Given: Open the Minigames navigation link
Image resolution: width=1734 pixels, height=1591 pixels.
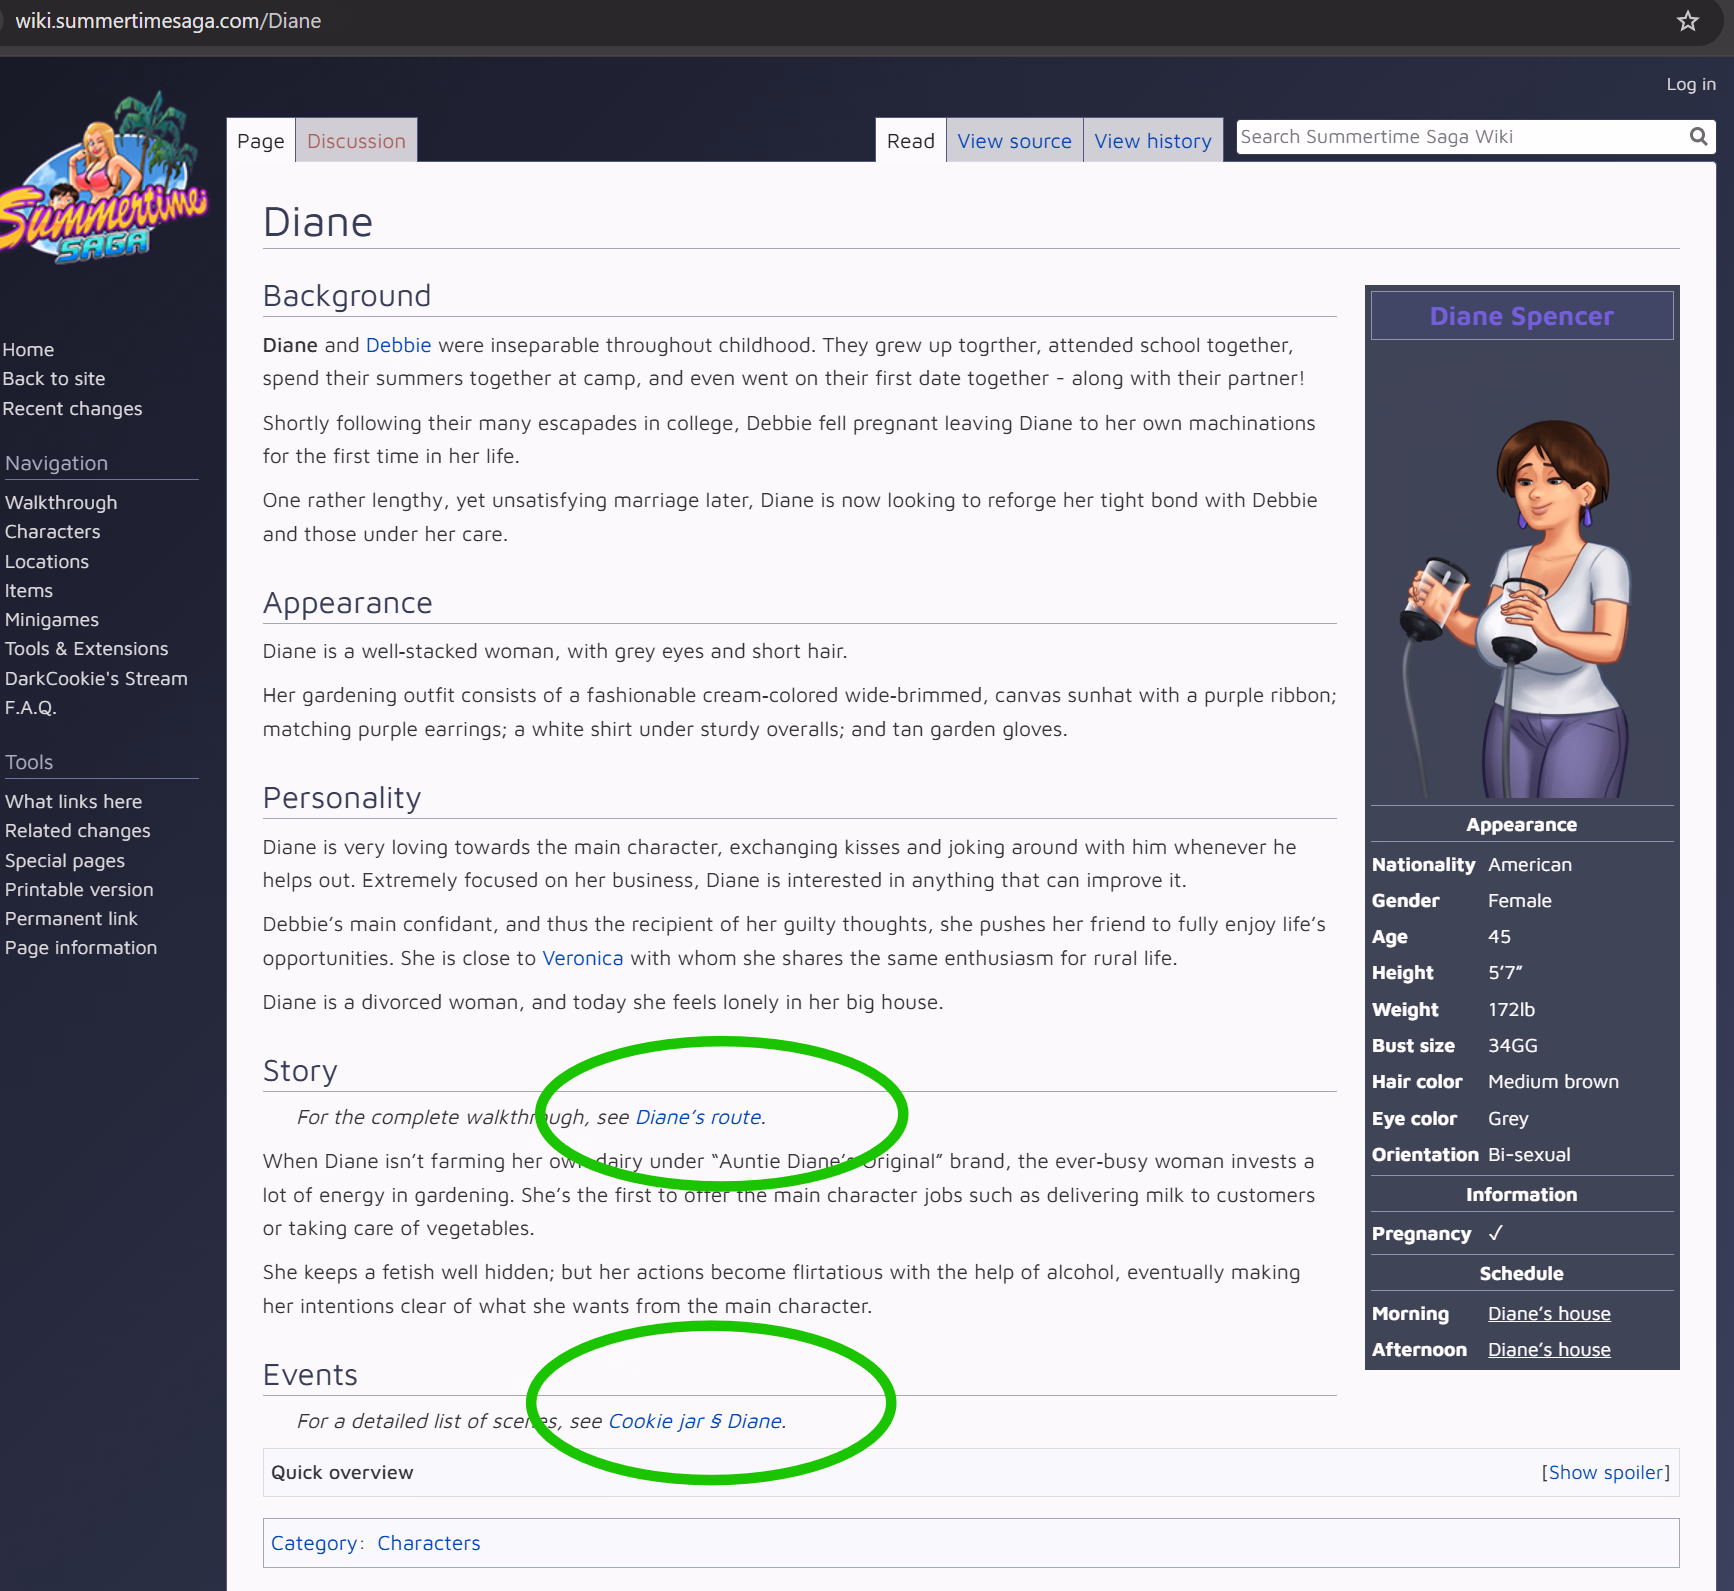Looking at the screenshot, I should [52, 620].
